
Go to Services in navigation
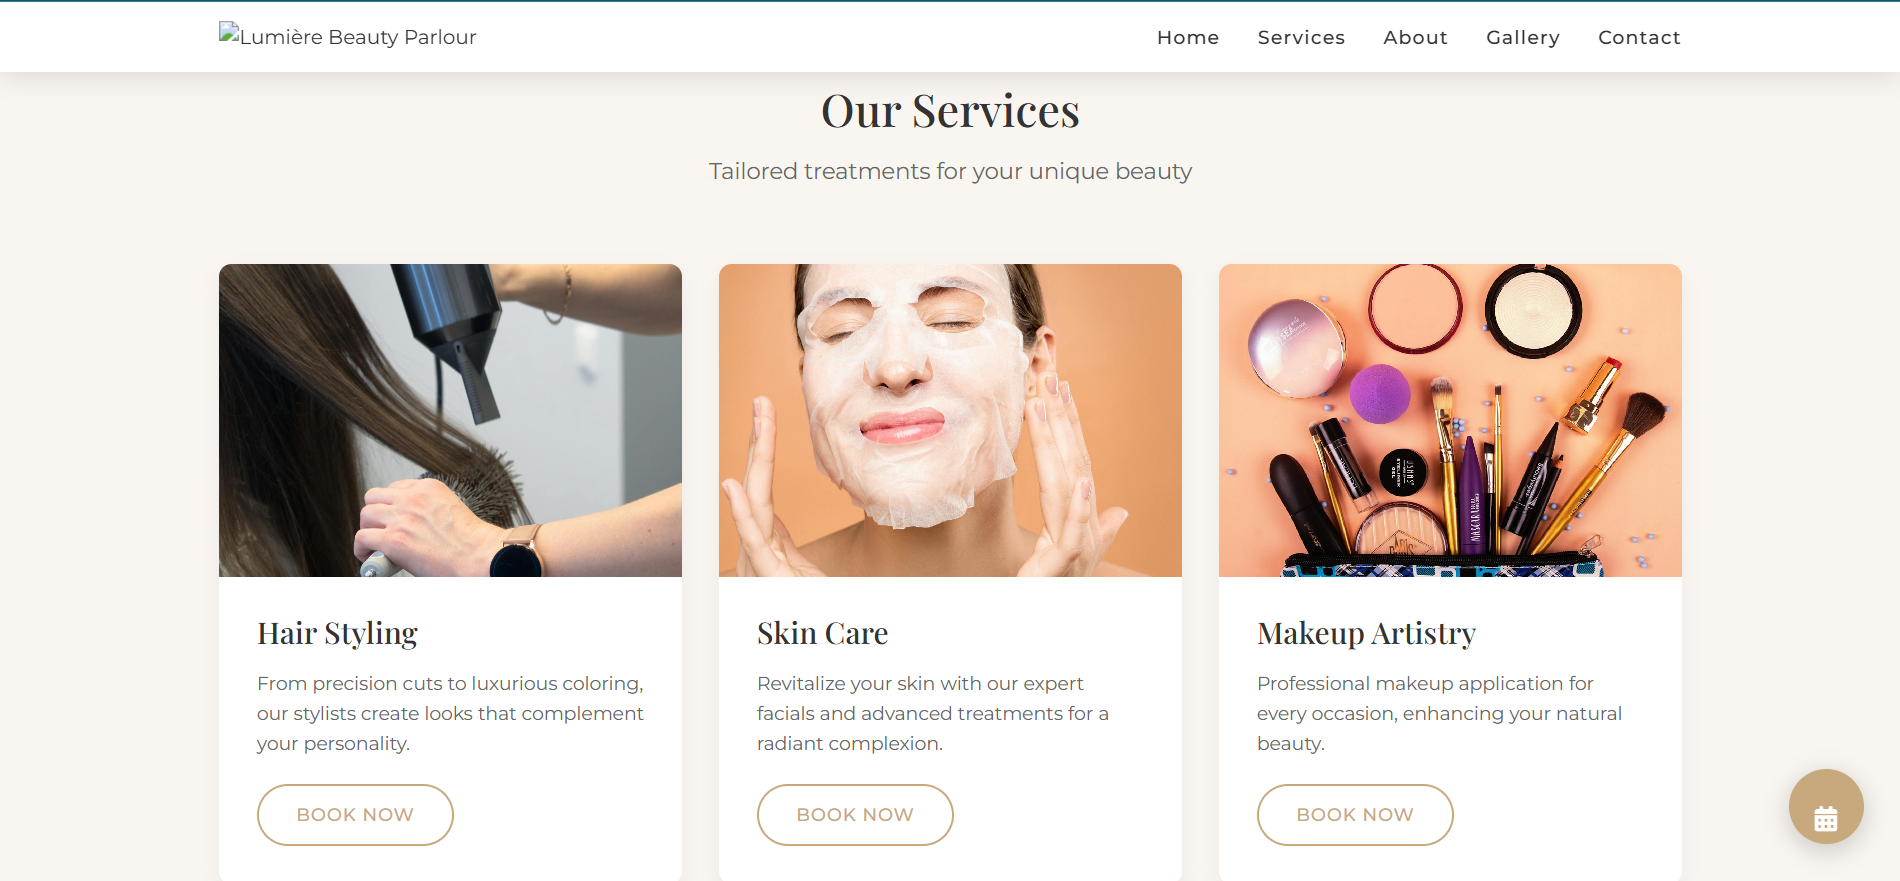coord(1301,37)
